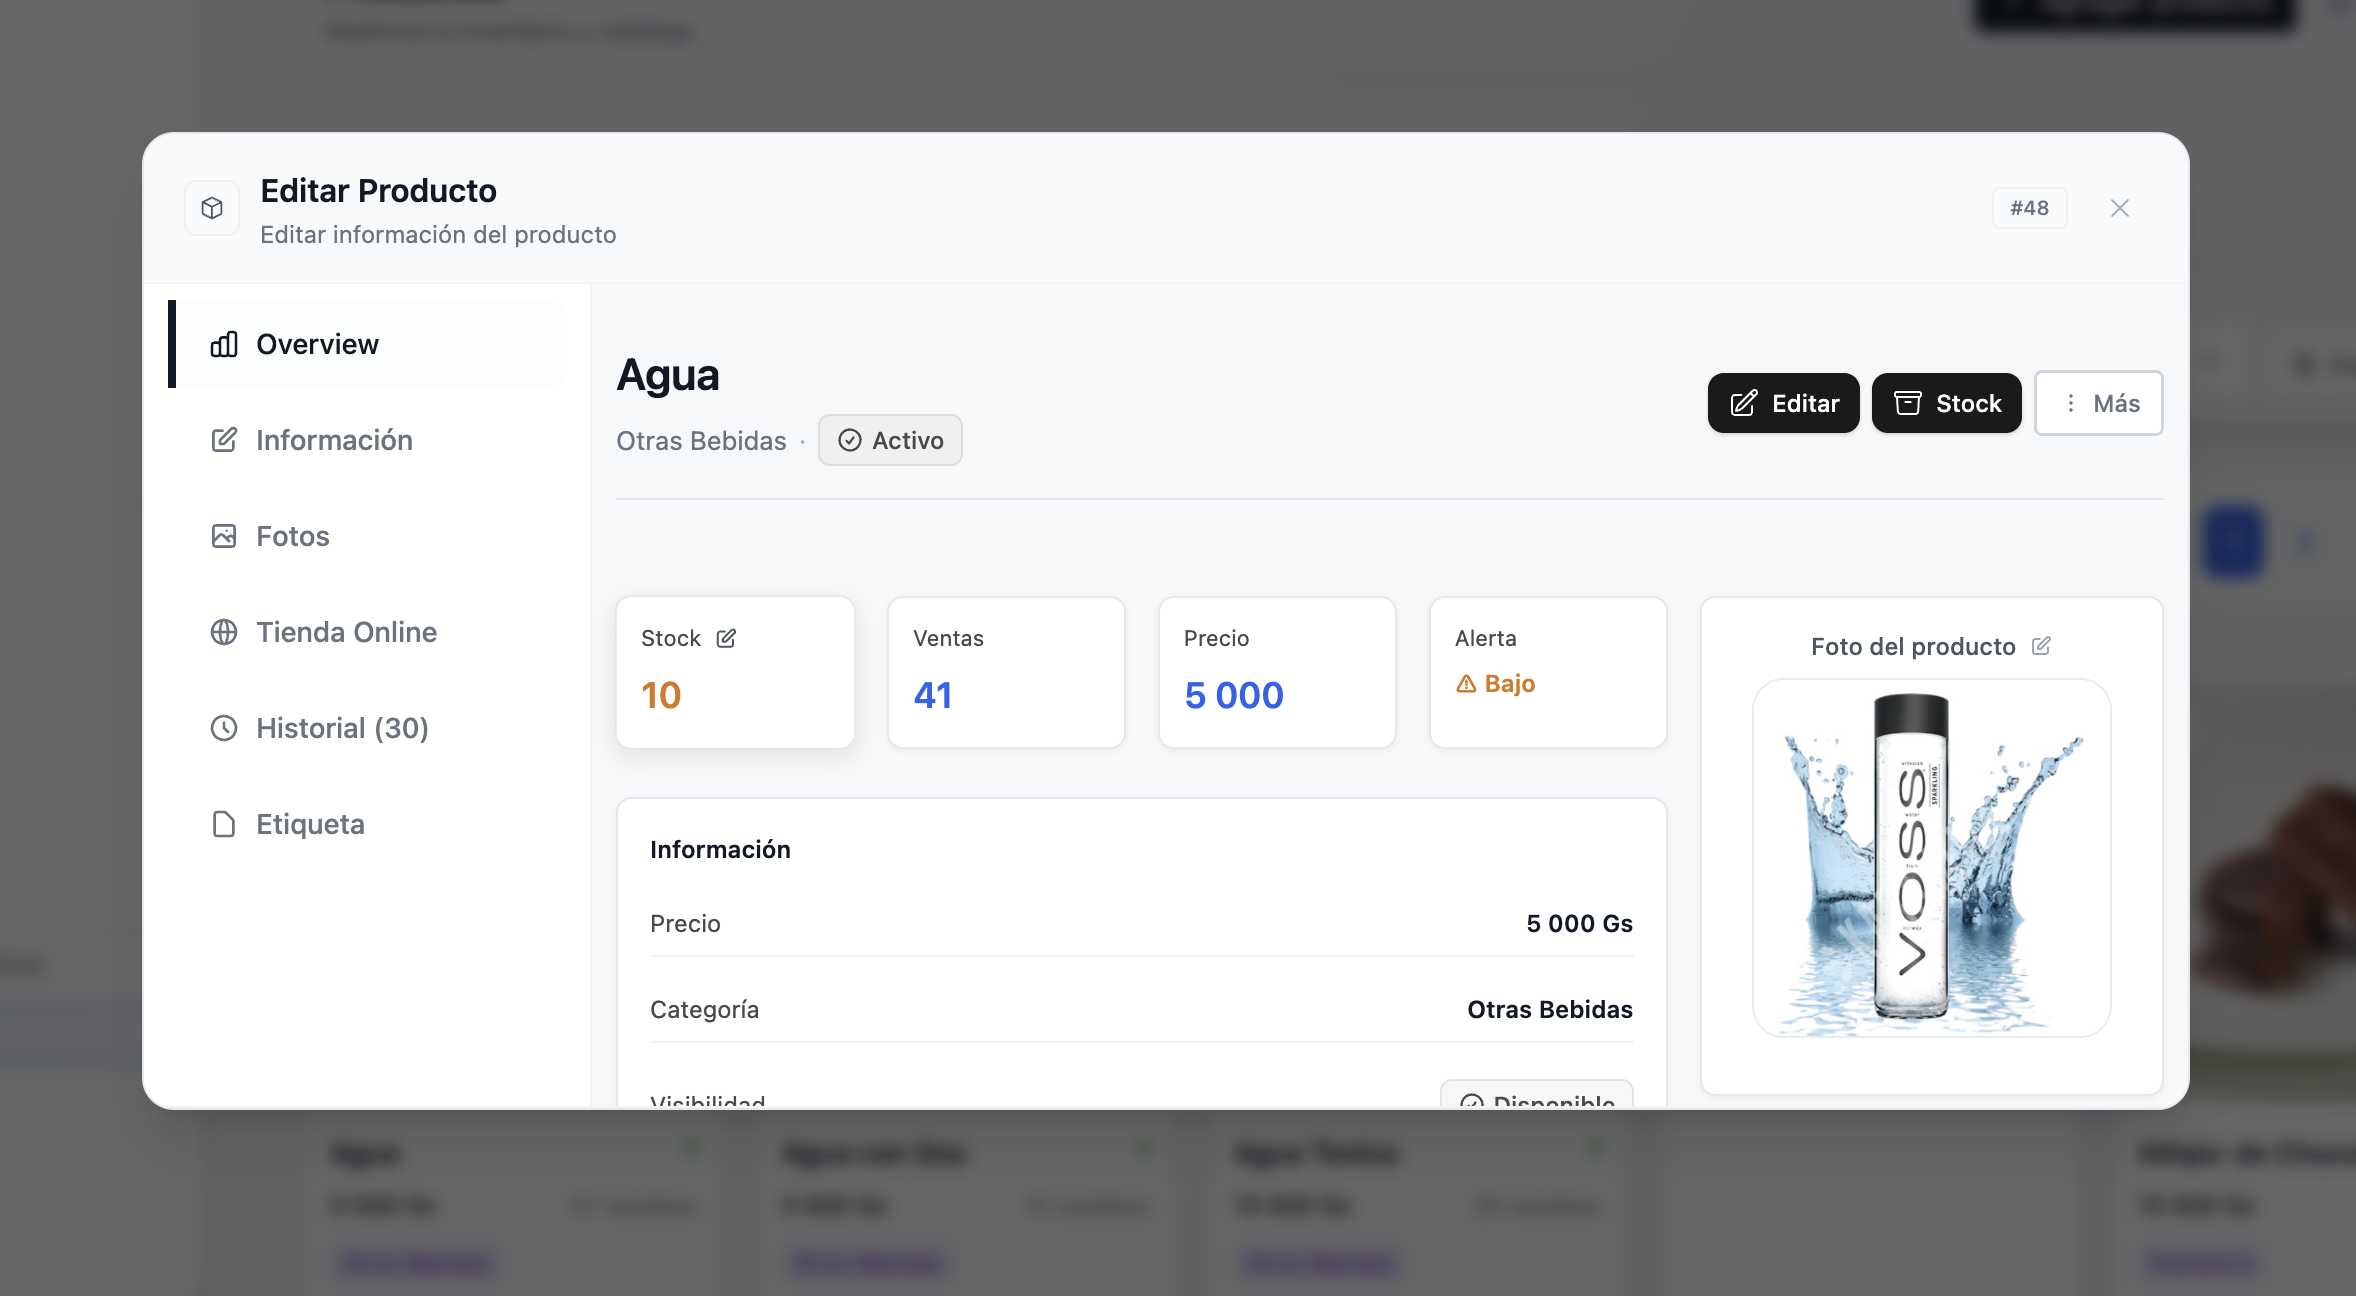Click the pencil icon to edit Stock value
Screen dimensions: 2356x1296
pos(727,637)
